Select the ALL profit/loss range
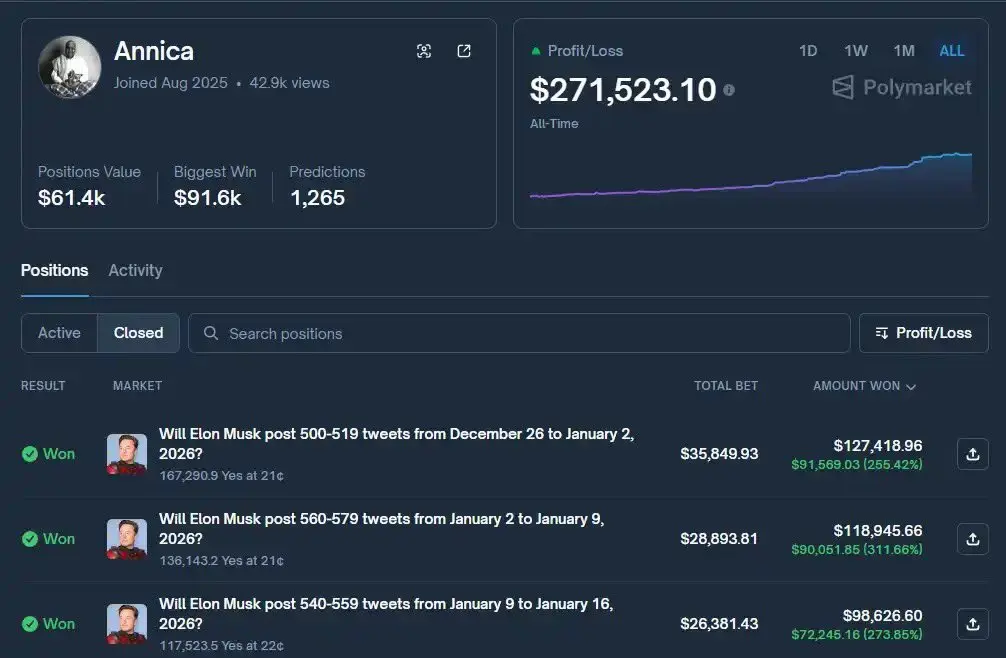The height and width of the screenshot is (658, 1006). pyautogui.click(x=951, y=51)
